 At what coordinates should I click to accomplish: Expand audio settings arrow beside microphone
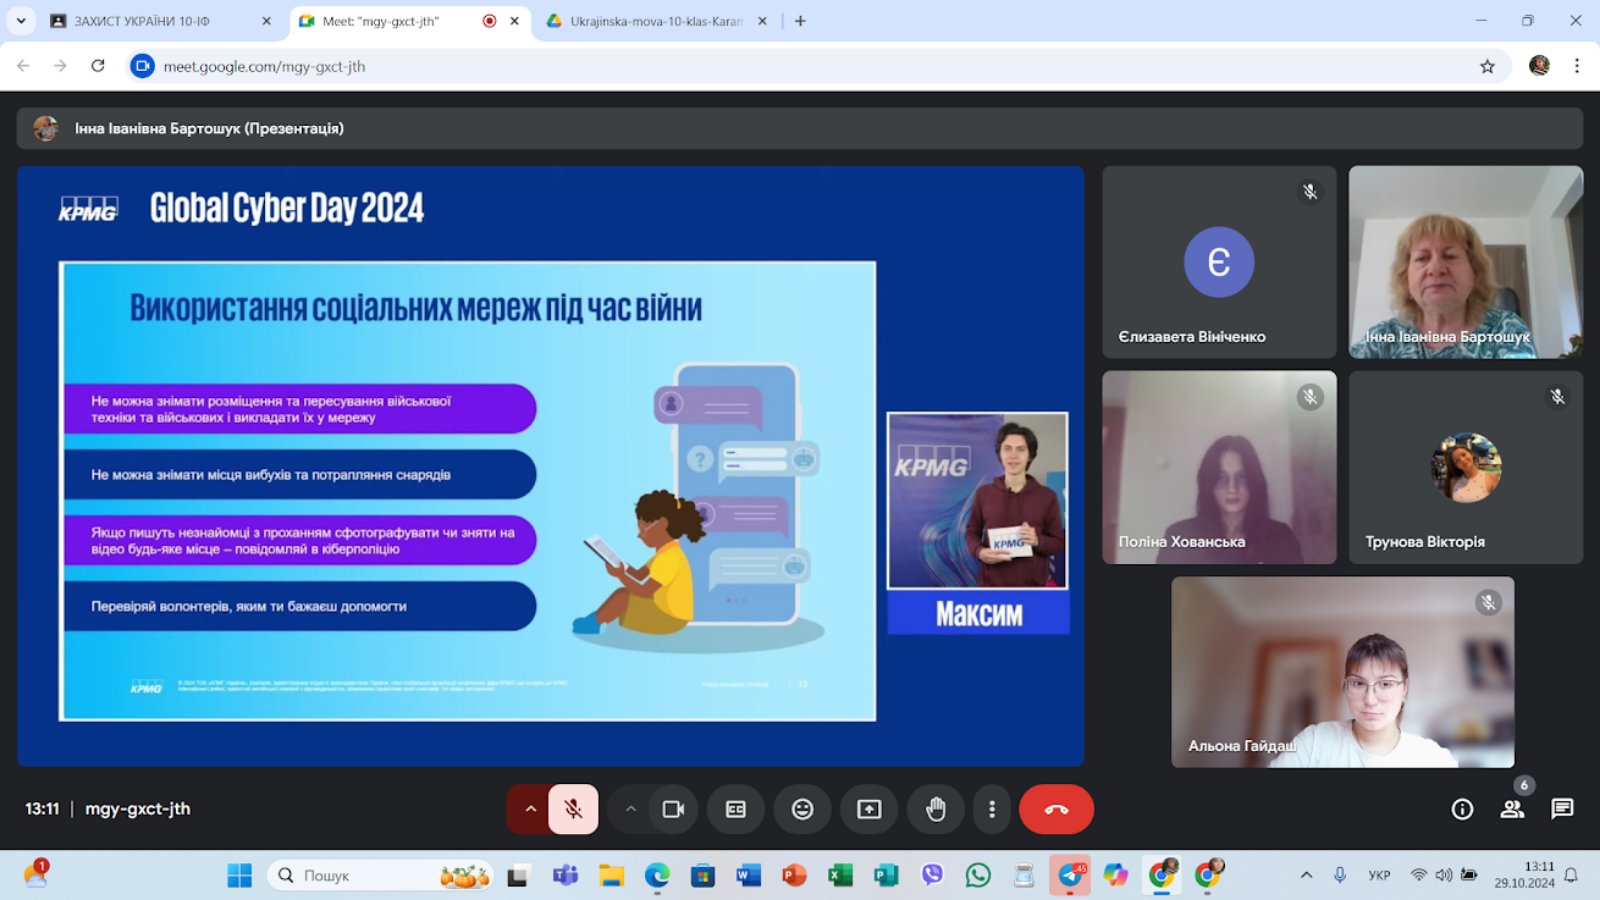tap(531, 809)
